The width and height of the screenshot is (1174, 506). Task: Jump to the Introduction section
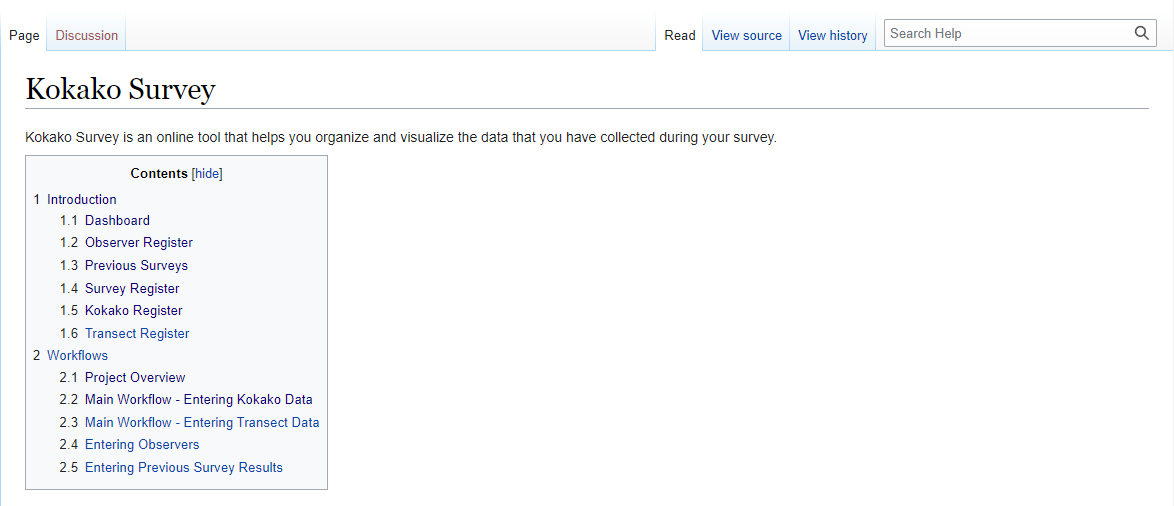click(x=82, y=199)
